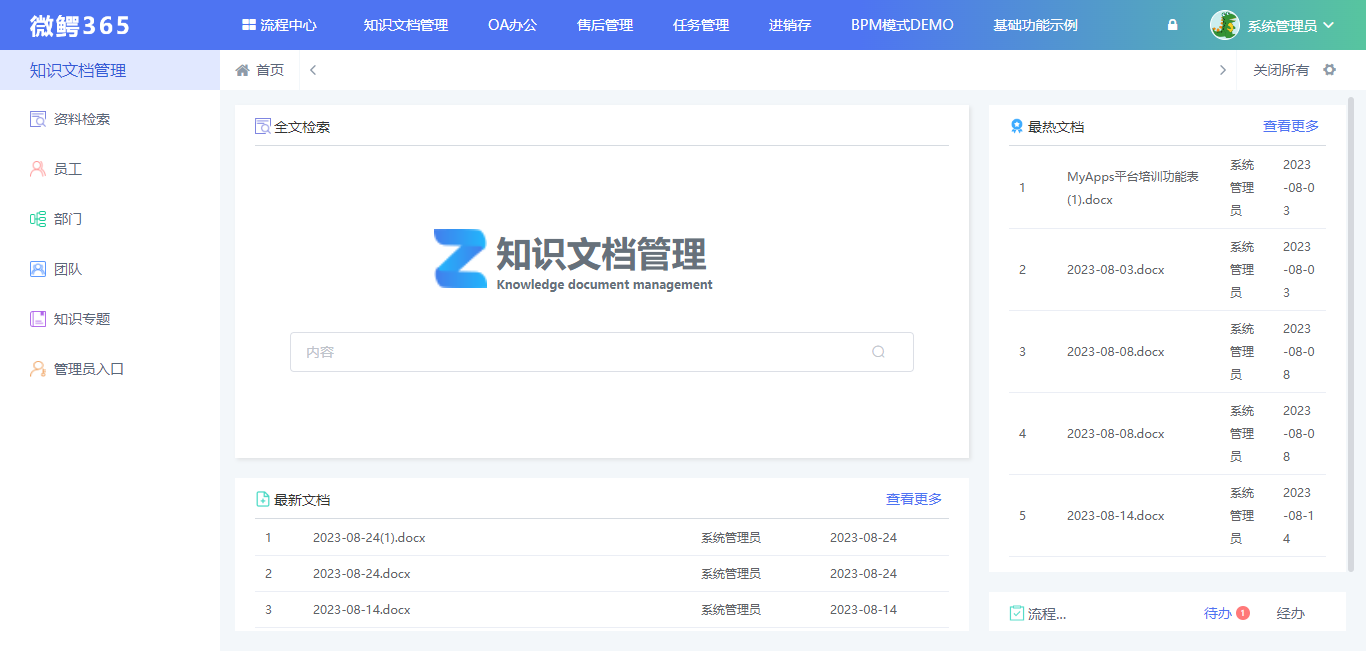This screenshot has width=1366, height=651.
Task: Click the right chevron to shift tabs forward
Action: [x=1223, y=70]
